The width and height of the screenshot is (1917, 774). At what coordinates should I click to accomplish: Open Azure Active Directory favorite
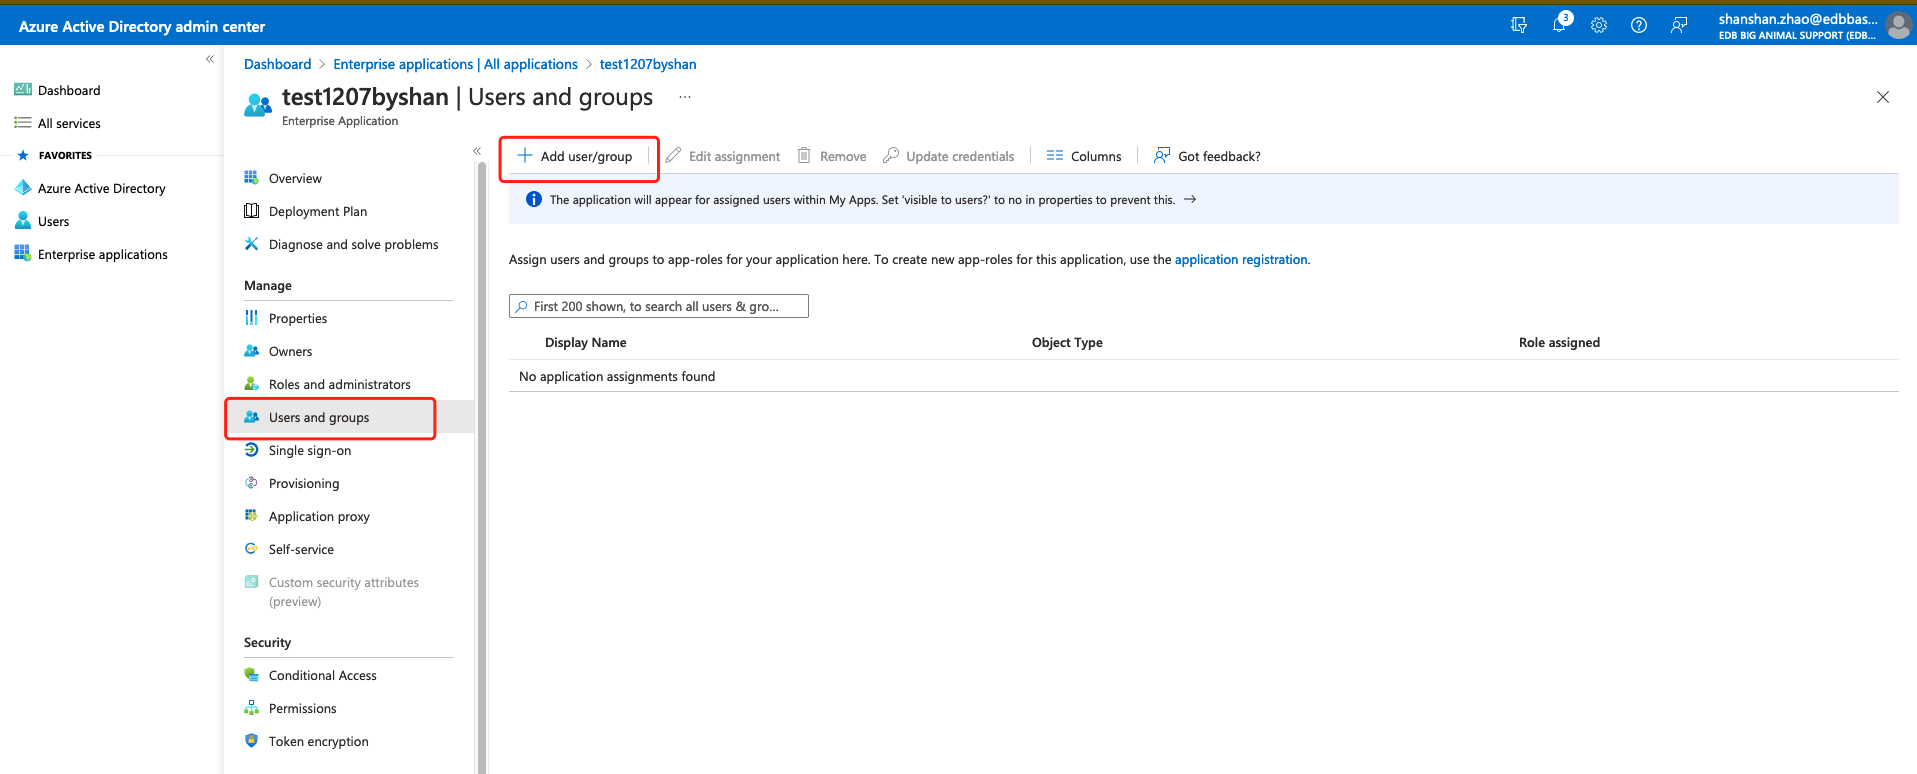pos(101,188)
